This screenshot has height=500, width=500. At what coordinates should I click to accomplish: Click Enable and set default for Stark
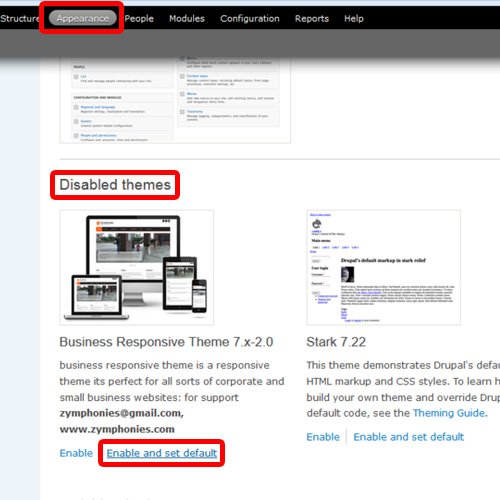(x=409, y=437)
